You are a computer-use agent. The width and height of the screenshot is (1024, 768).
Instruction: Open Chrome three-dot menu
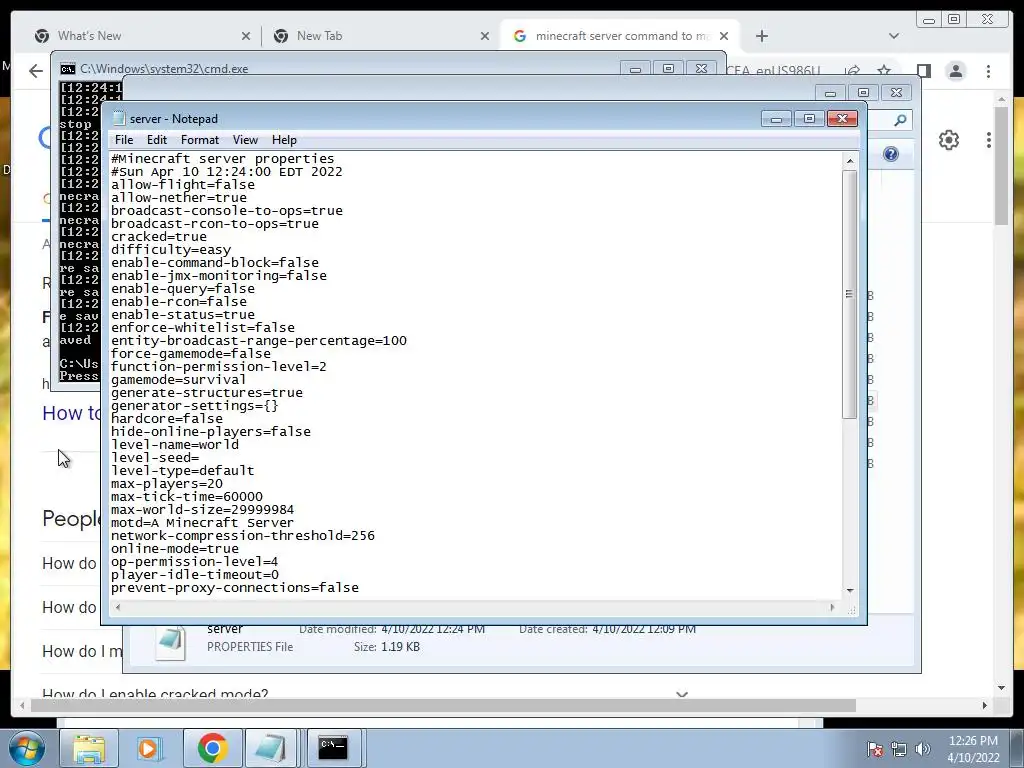point(988,71)
